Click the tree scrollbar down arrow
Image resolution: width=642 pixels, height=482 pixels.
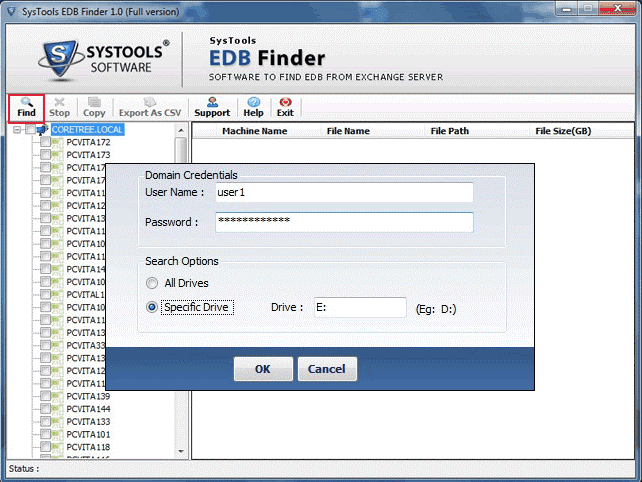tap(181, 451)
